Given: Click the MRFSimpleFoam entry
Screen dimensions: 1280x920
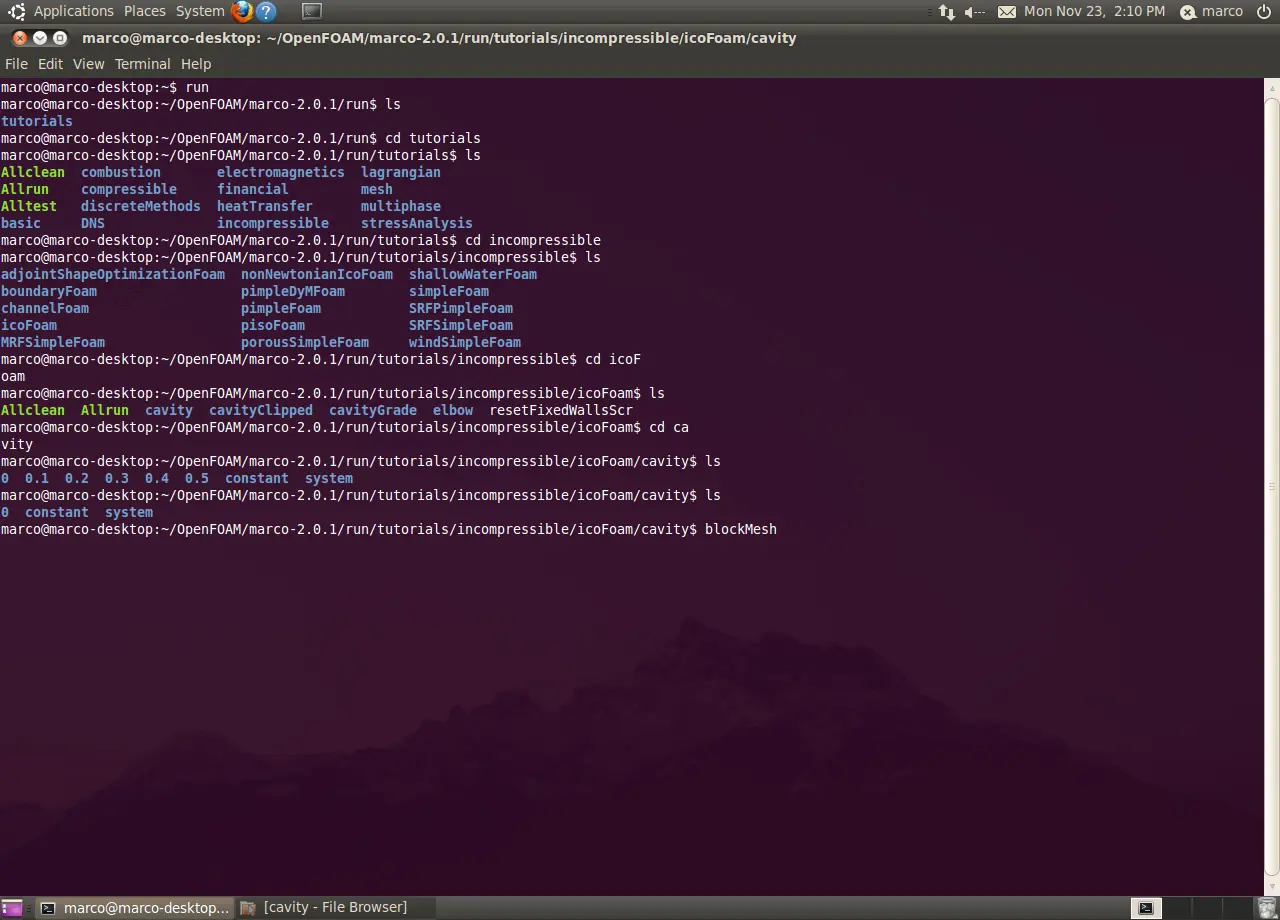Looking at the screenshot, I should point(53,342).
